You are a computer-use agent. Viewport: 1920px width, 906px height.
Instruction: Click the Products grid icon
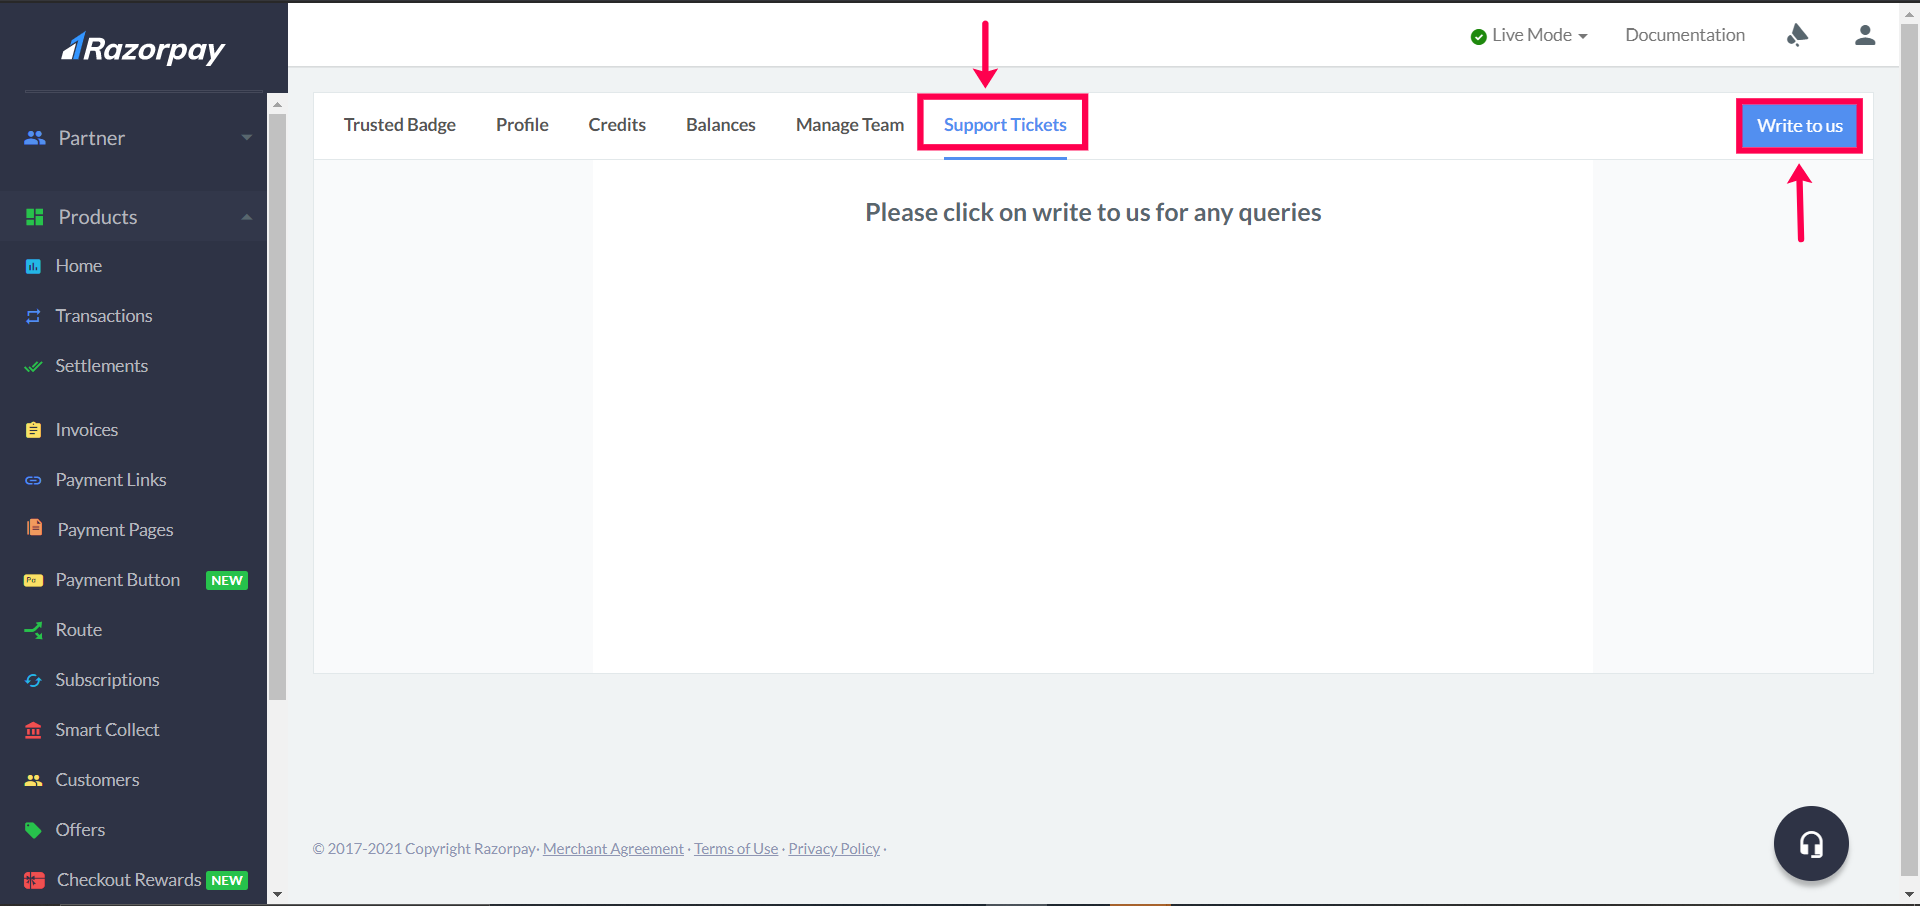pyautogui.click(x=35, y=217)
